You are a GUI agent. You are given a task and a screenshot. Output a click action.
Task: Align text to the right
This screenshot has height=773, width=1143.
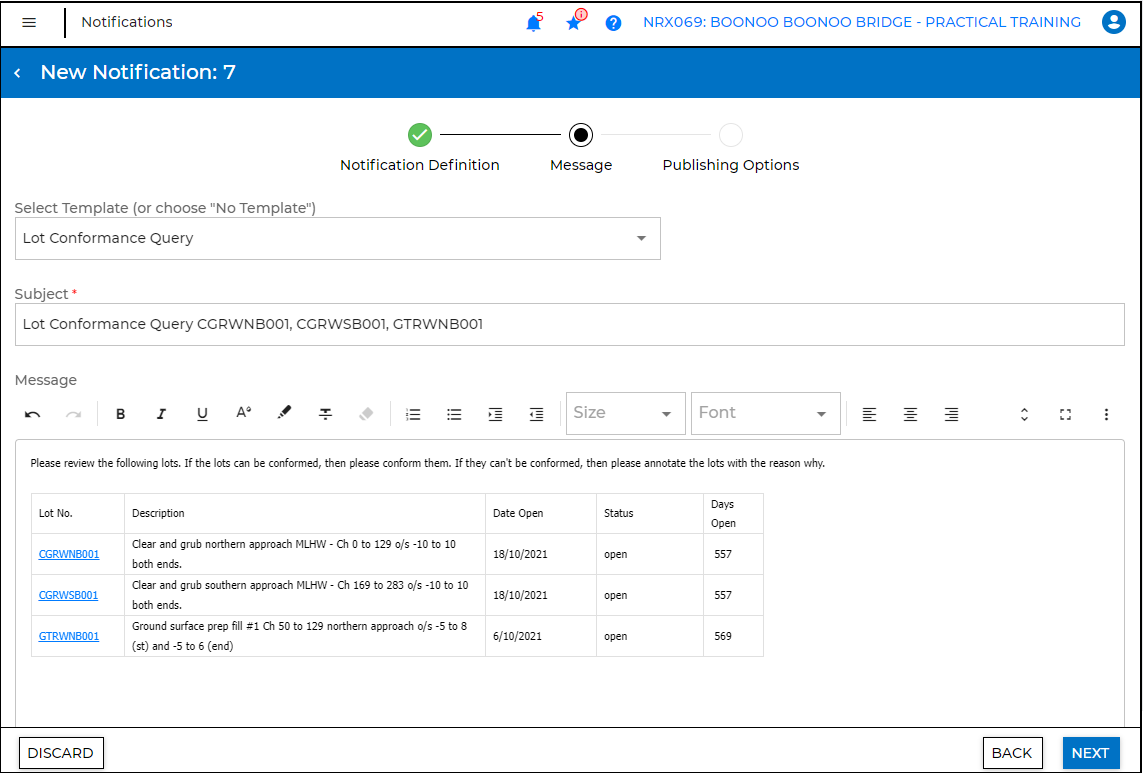(x=951, y=414)
